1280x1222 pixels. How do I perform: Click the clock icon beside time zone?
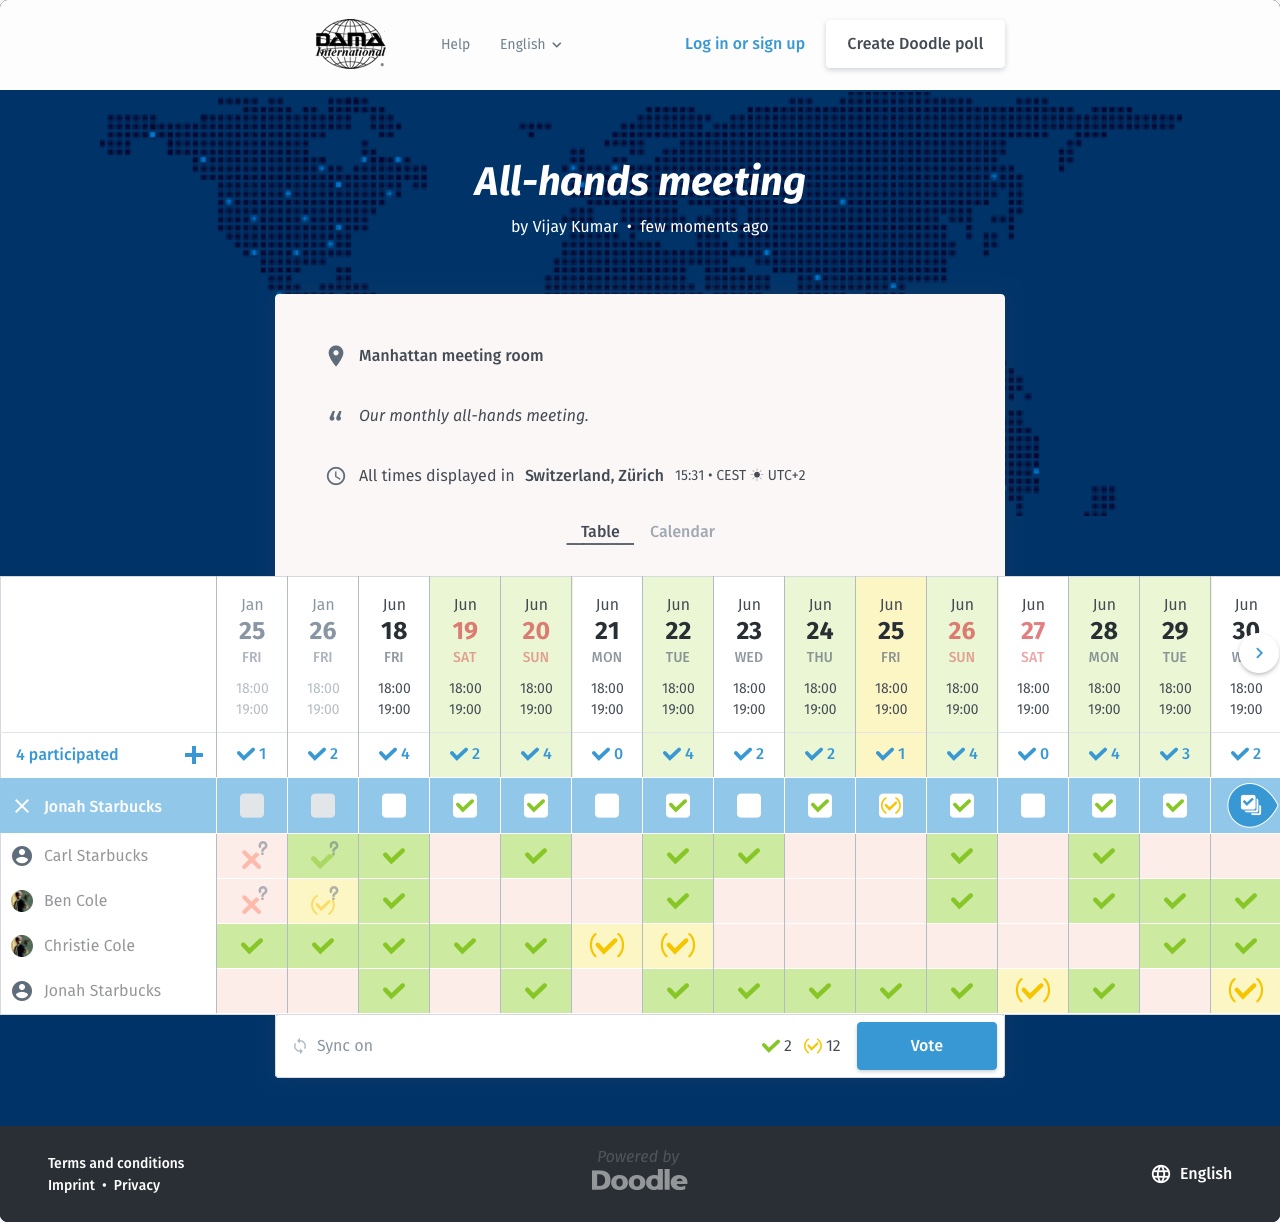point(336,476)
